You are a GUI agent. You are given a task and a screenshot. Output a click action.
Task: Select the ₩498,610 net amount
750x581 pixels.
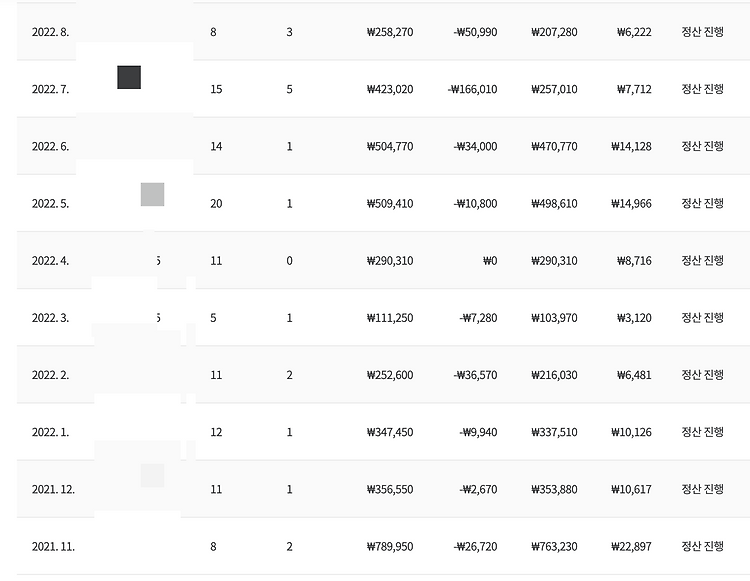click(554, 204)
